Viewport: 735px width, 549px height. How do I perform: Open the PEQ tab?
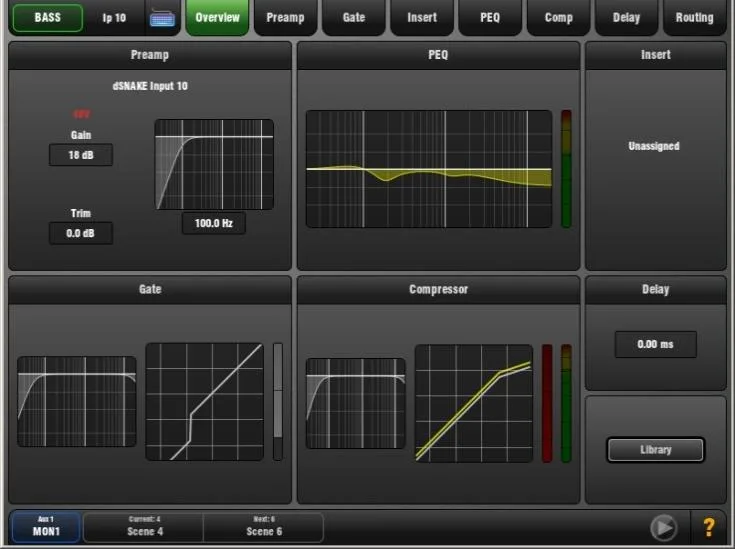(490, 17)
